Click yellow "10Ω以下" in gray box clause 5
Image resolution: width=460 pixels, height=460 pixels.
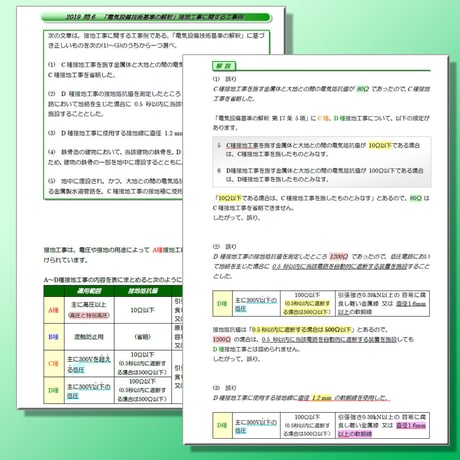click(380, 145)
